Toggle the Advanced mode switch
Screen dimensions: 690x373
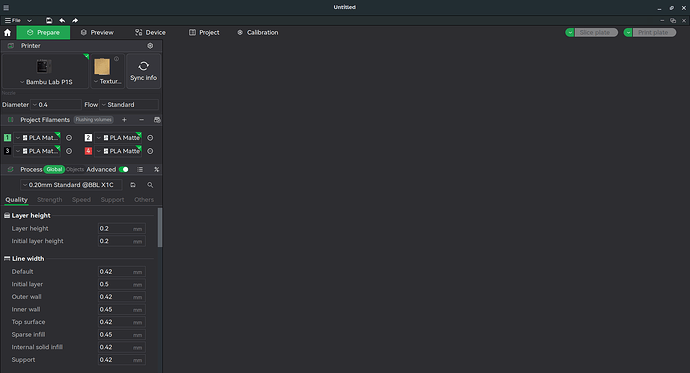[x=124, y=169]
